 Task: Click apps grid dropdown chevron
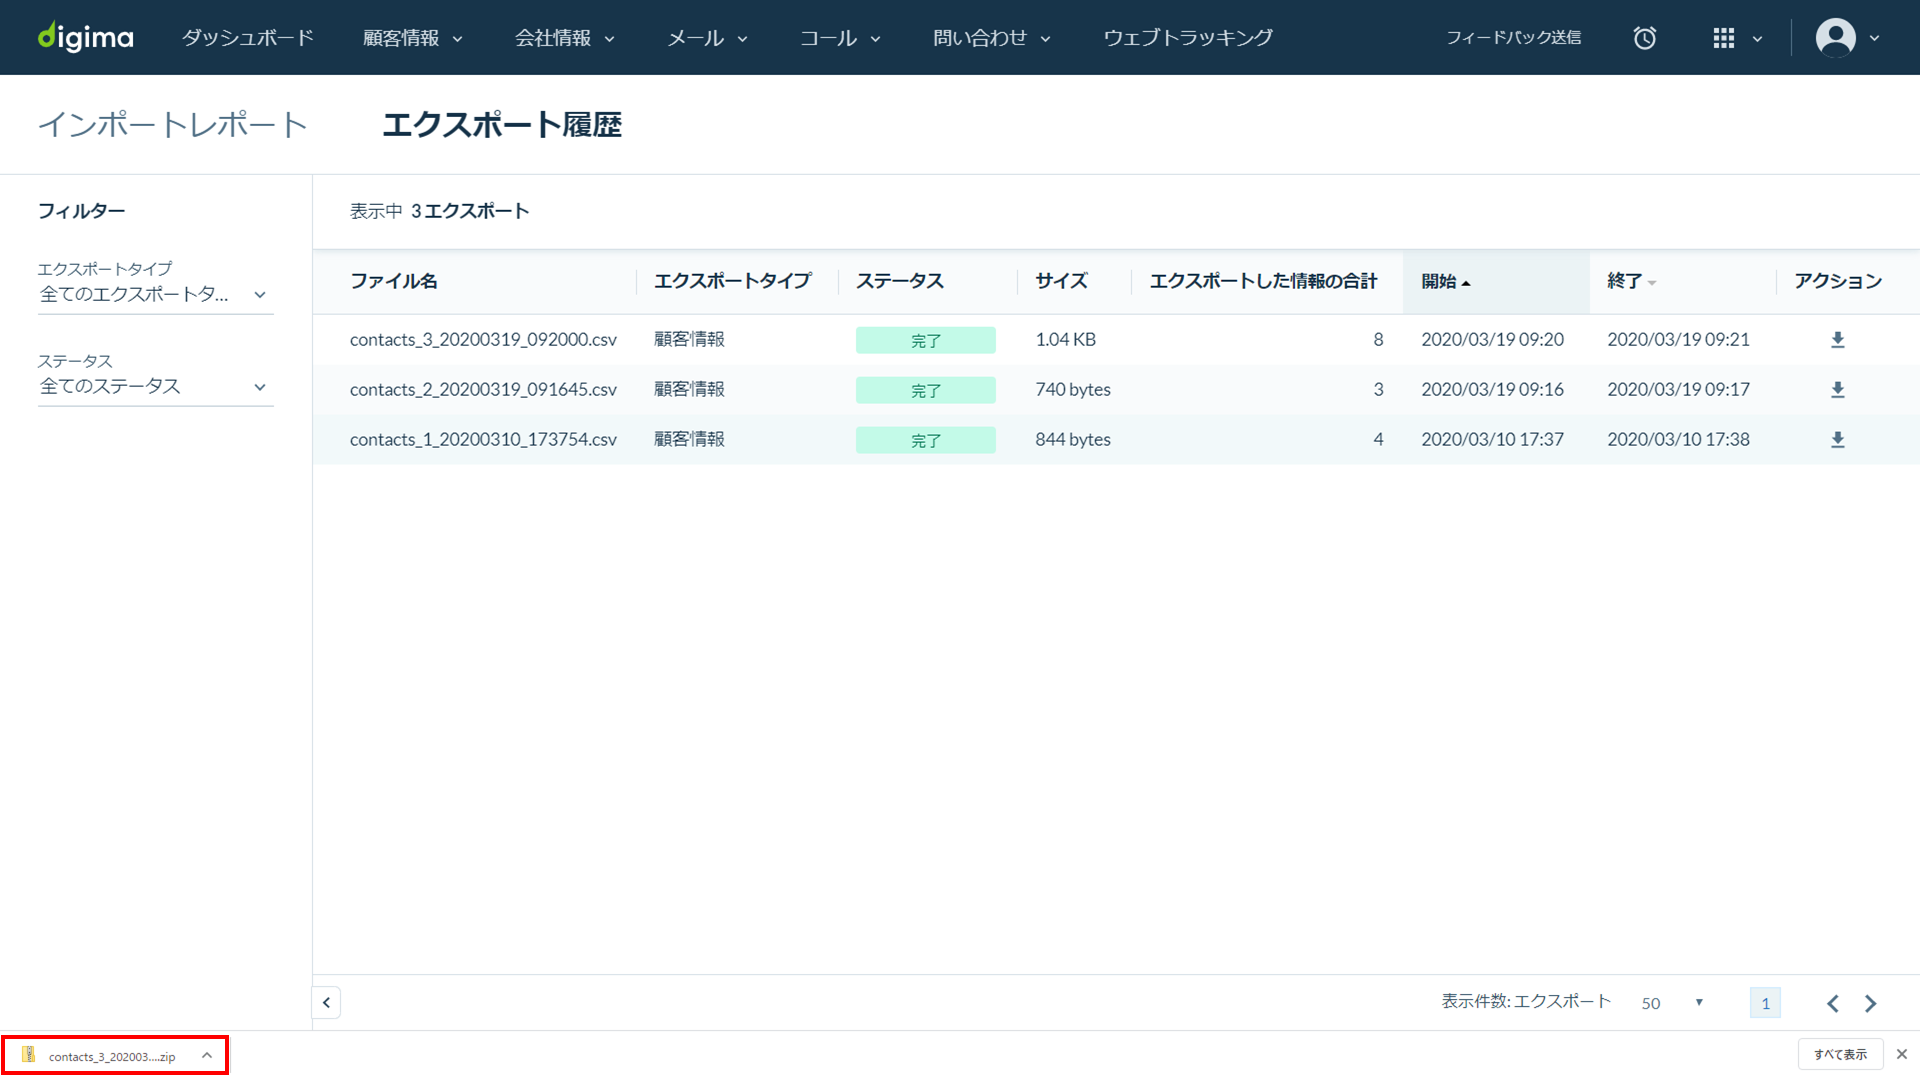point(1757,39)
